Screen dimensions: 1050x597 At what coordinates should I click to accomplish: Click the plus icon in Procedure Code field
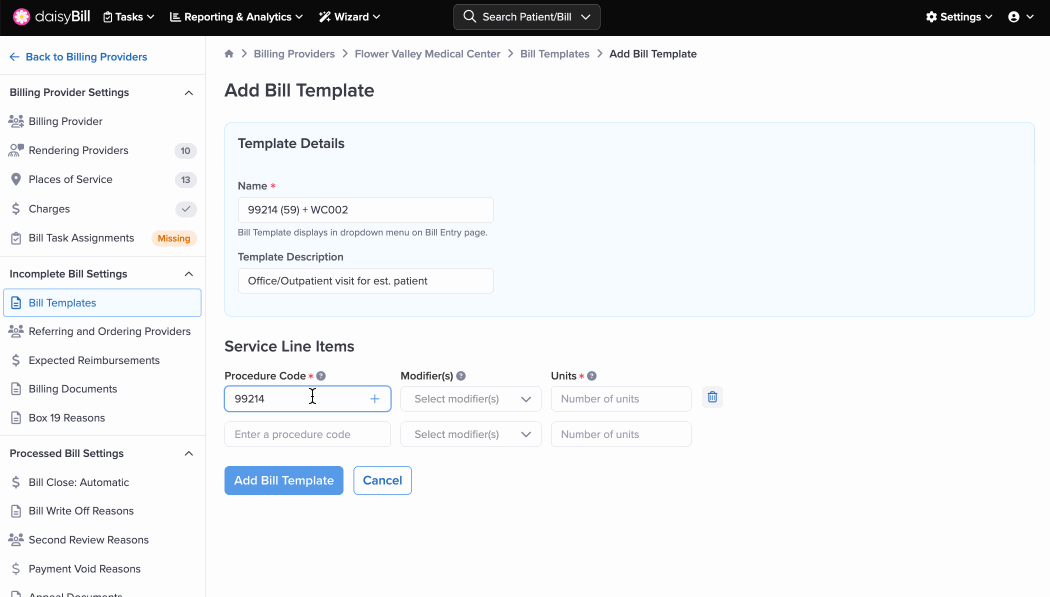pos(375,399)
